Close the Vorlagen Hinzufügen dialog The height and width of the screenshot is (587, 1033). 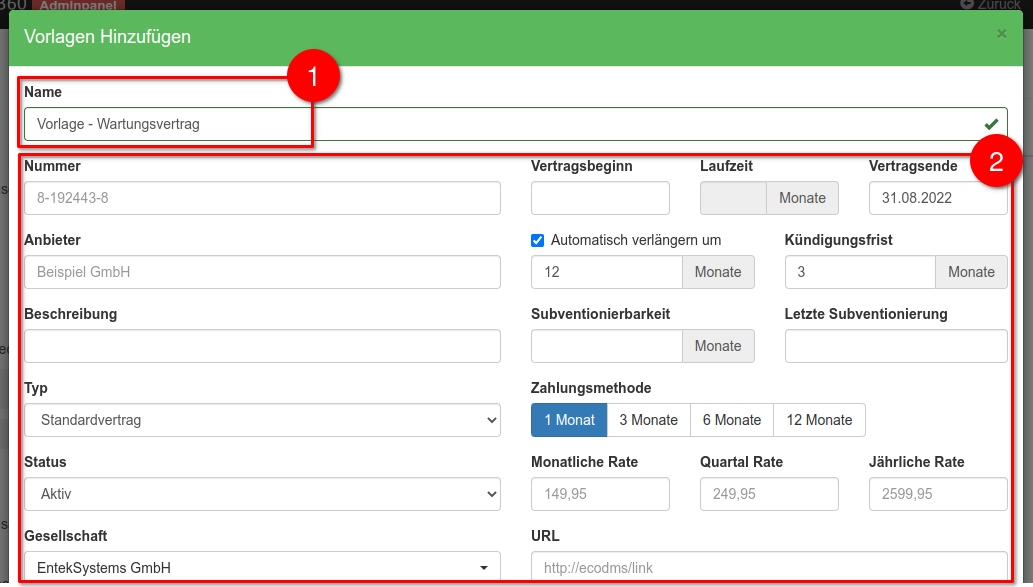point(1001,34)
